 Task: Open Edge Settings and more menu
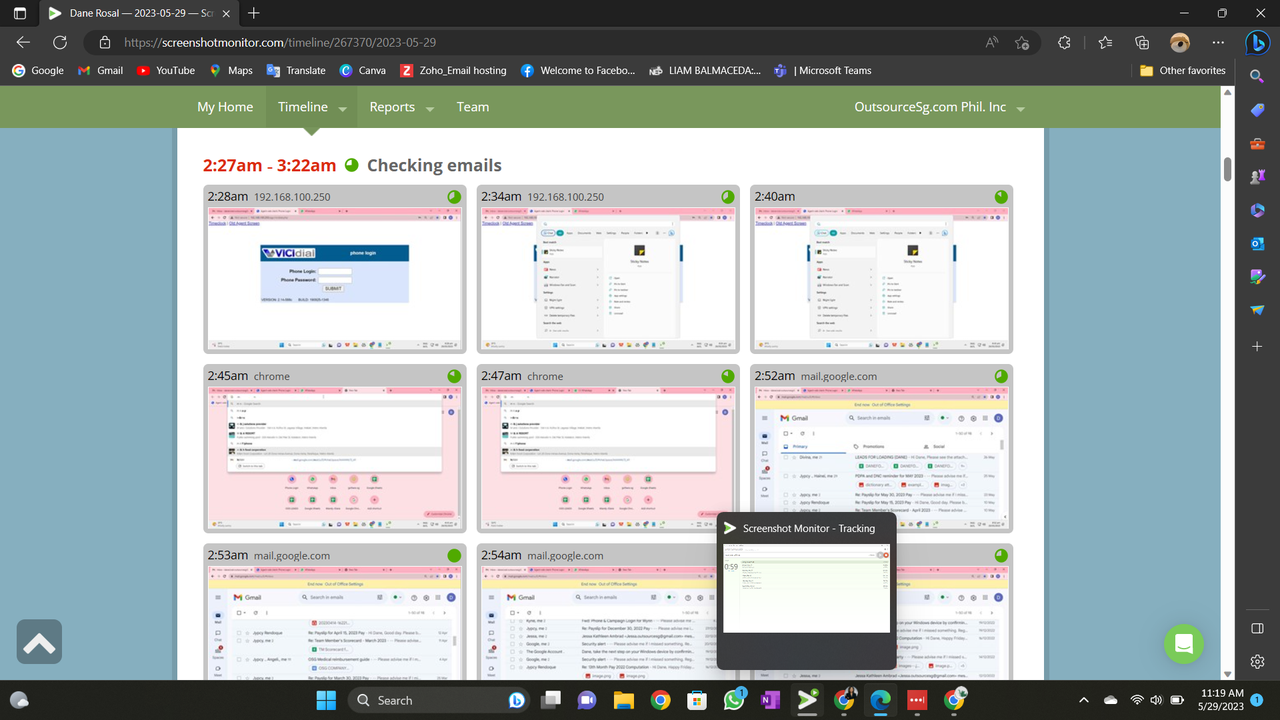[x=1218, y=43]
